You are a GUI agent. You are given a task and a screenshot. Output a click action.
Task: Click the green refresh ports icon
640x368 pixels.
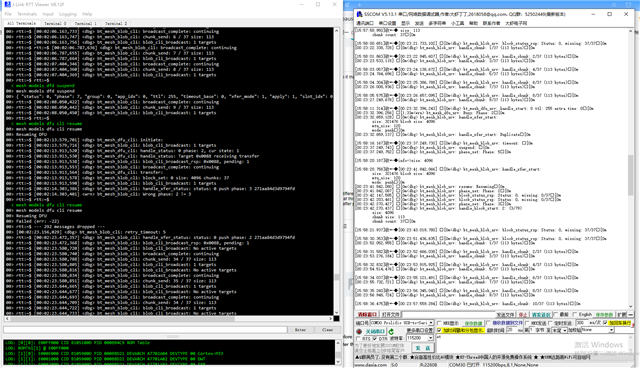pos(391,331)
